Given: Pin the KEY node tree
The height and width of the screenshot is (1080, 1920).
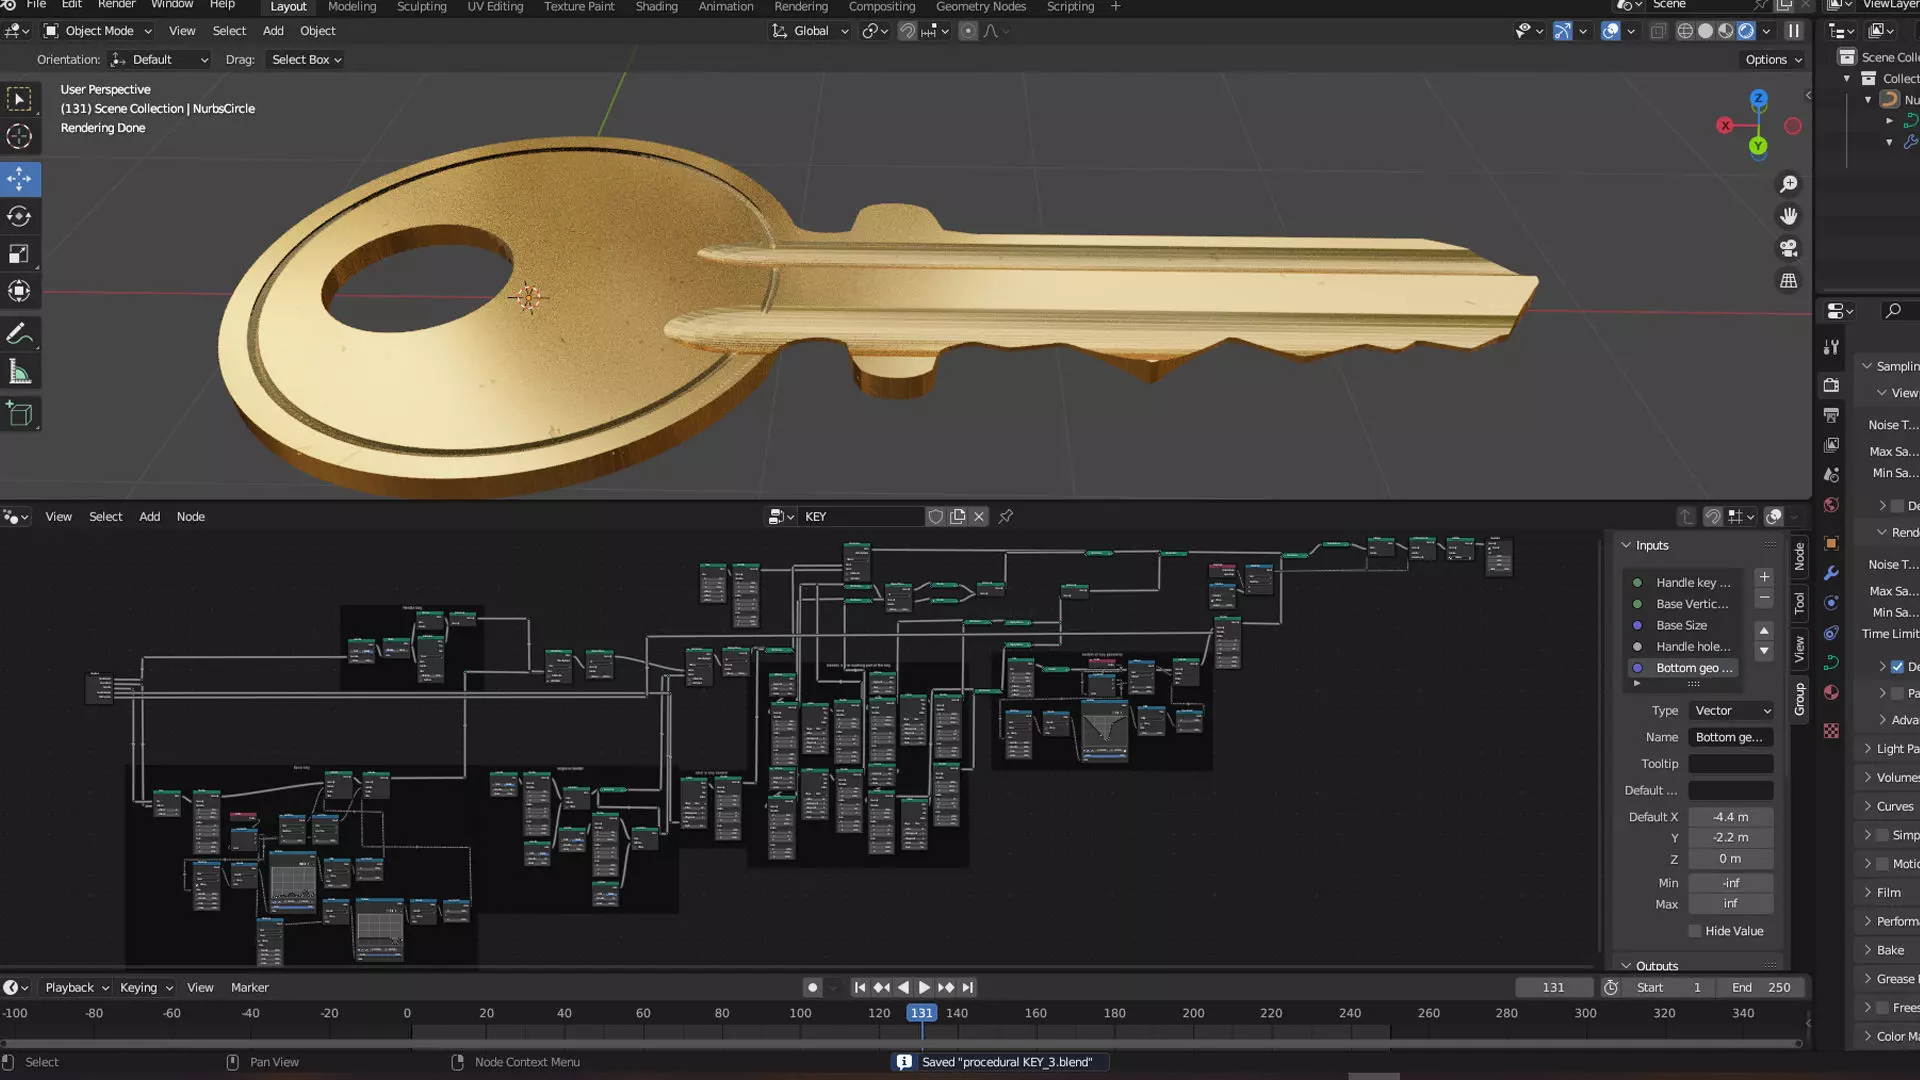Looking at the screenshot, I should [1006, 517].
